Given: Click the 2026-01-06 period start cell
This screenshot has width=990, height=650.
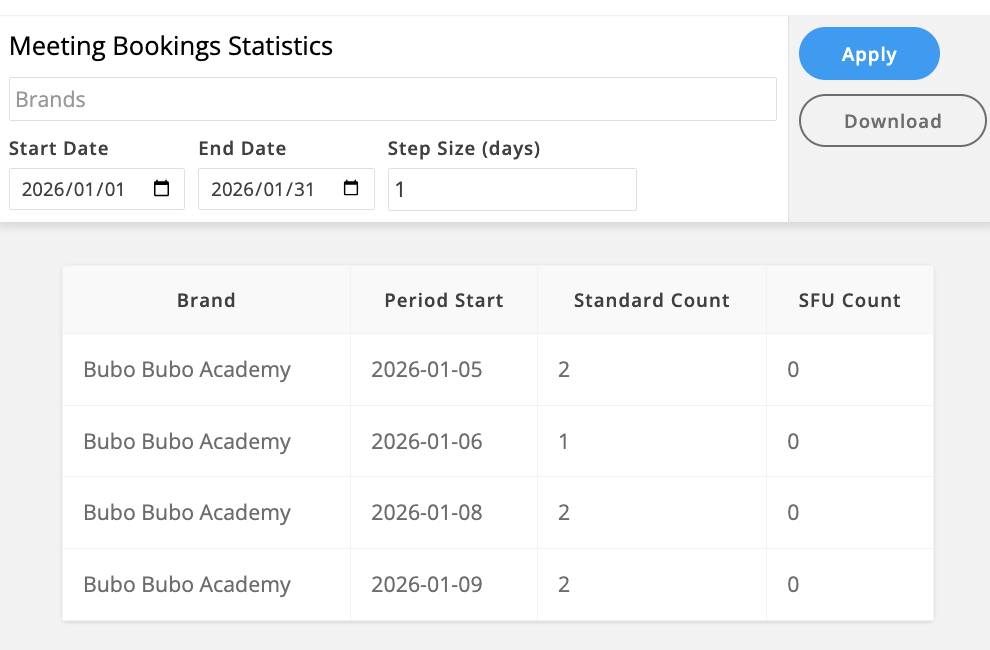Looking at the screenshot, I should point(427,441).
